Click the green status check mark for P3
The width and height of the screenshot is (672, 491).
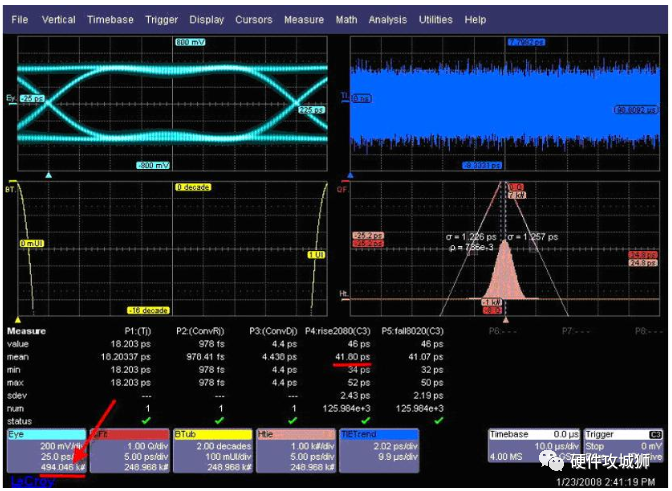pyautogui.click(x=292, y=421)
